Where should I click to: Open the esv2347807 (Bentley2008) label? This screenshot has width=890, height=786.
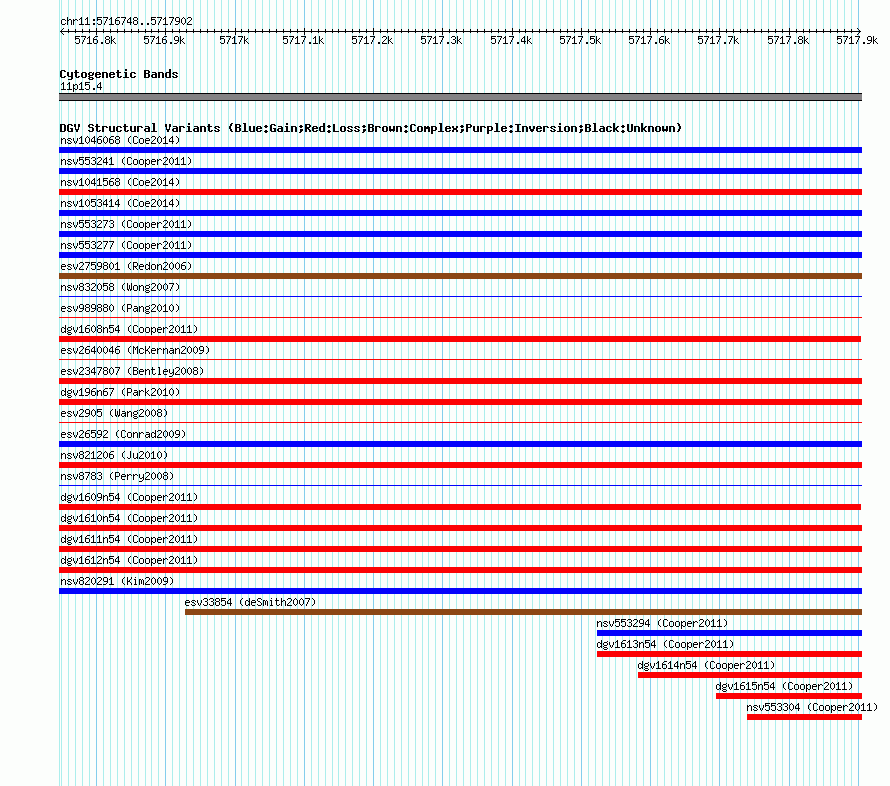132,371
